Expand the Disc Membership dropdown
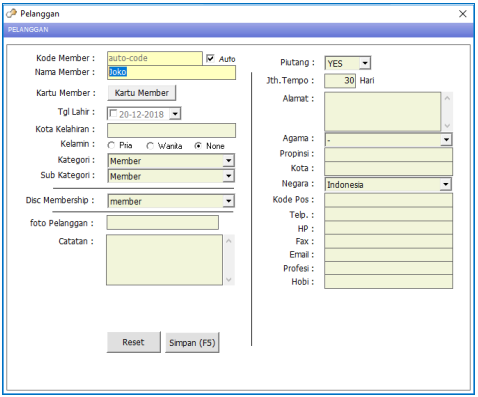This screenshot has height=397, width=478. 228,201
